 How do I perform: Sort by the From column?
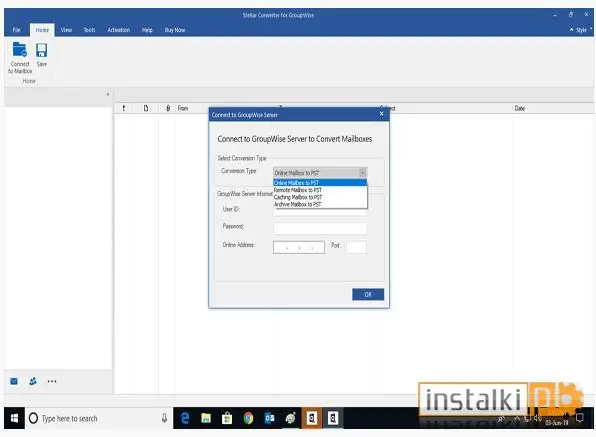click(x=183, y=108)
